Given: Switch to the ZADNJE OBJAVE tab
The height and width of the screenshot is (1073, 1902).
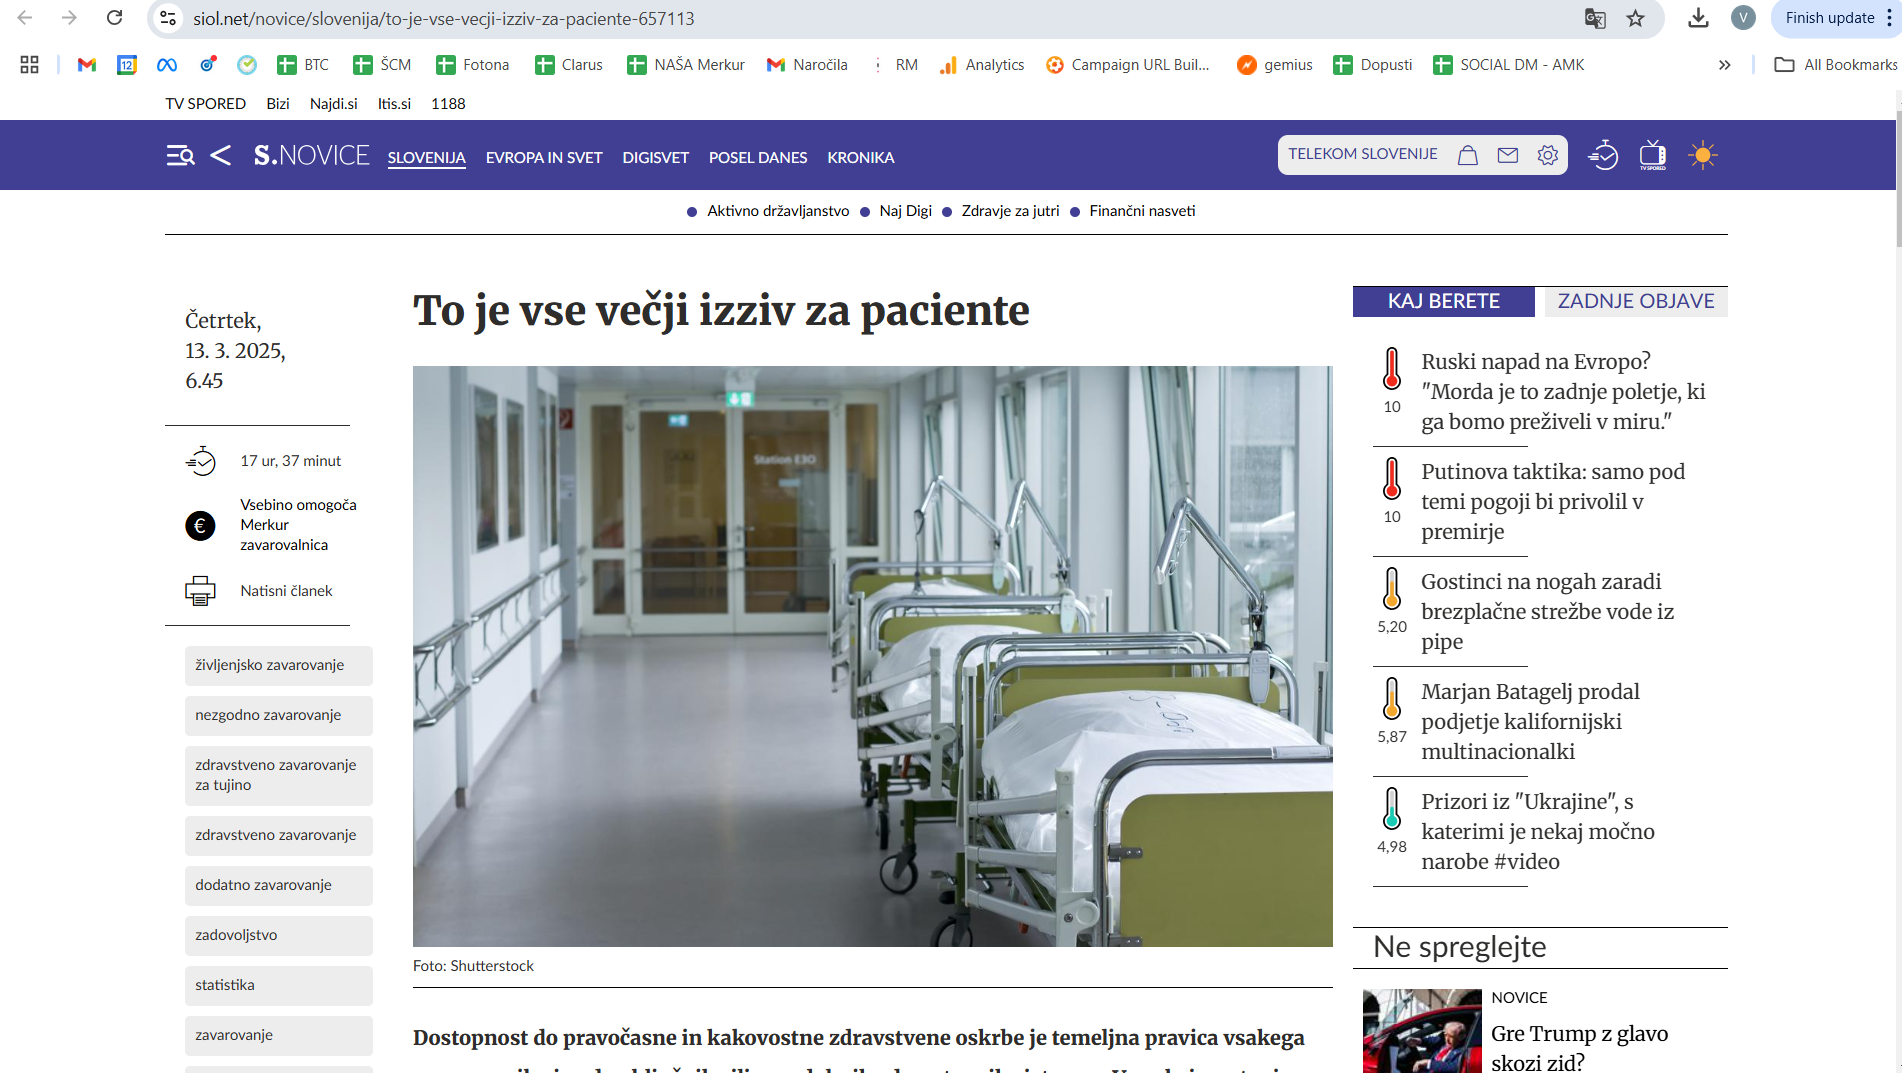Looking at the screenshot, I should (1635, 301).
